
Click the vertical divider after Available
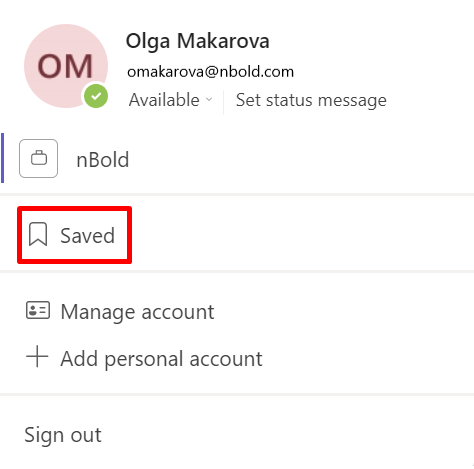pyautogui.click(x=223, y=102)
